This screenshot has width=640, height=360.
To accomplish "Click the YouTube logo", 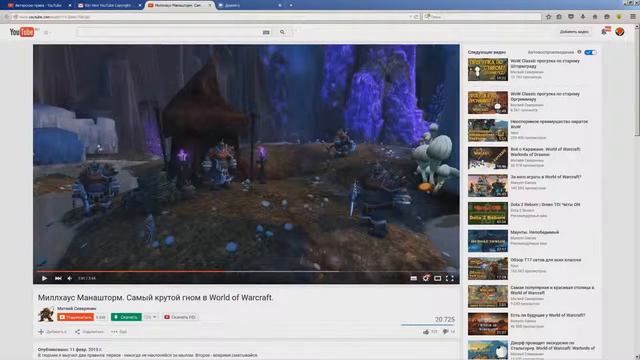I will pyautogui.click(x=22, y=32).
